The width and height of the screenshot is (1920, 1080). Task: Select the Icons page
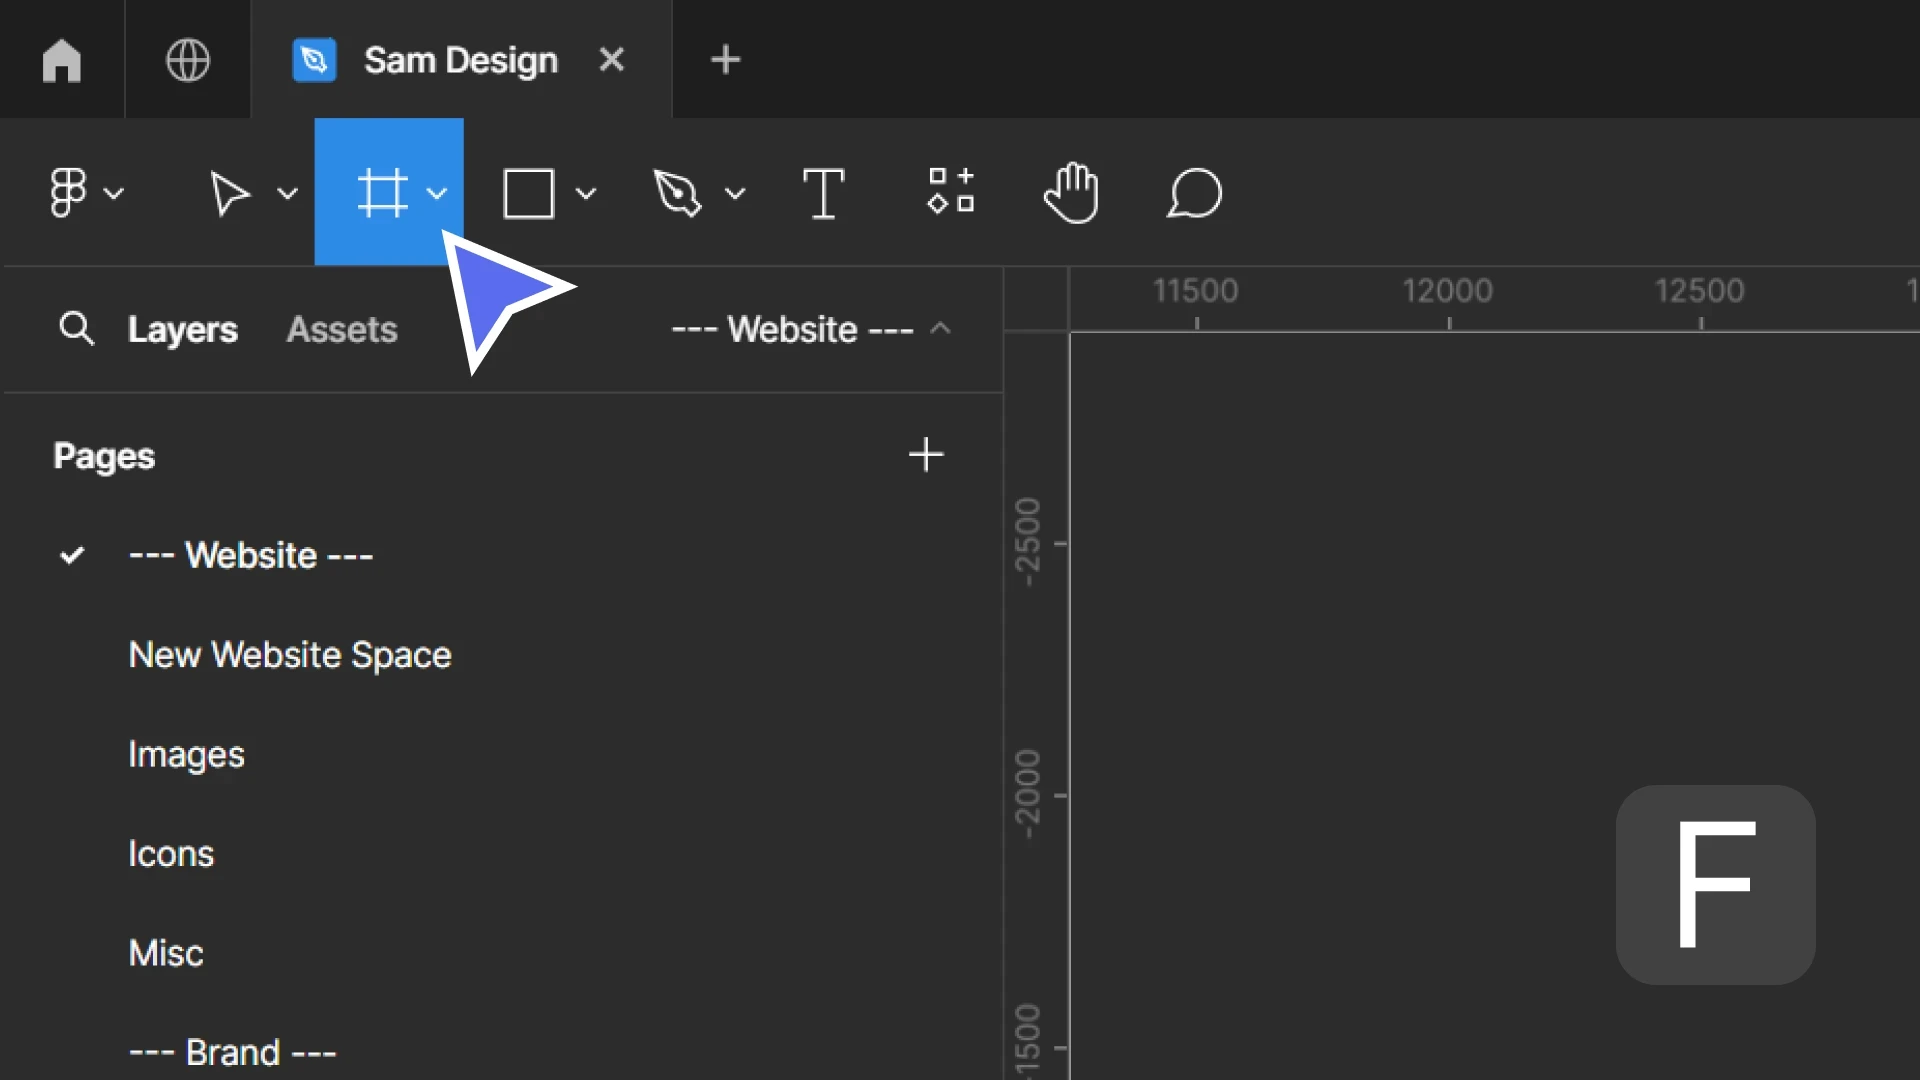170,853
